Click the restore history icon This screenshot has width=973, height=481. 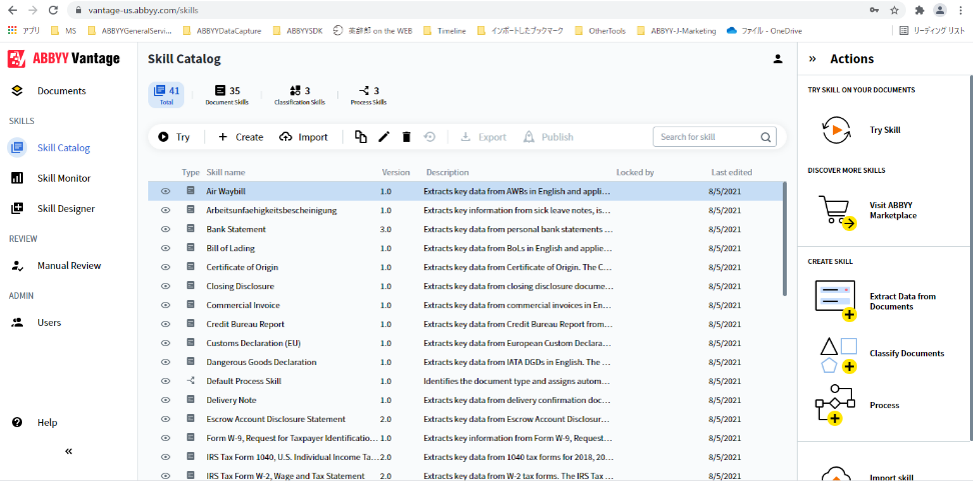coord(429,137)
